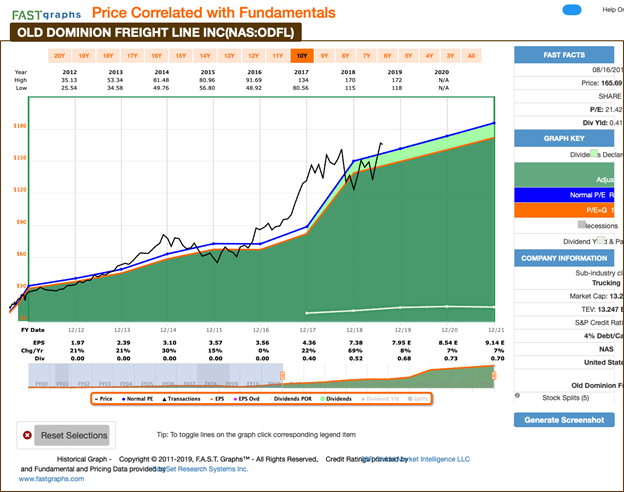
Task: Click the dark green Adjusted earnings swatch
Action: click(x=564, y=175)
